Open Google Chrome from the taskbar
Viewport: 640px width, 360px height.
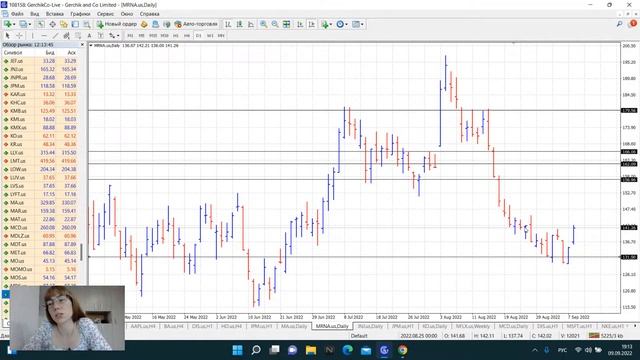pos(403,350)
